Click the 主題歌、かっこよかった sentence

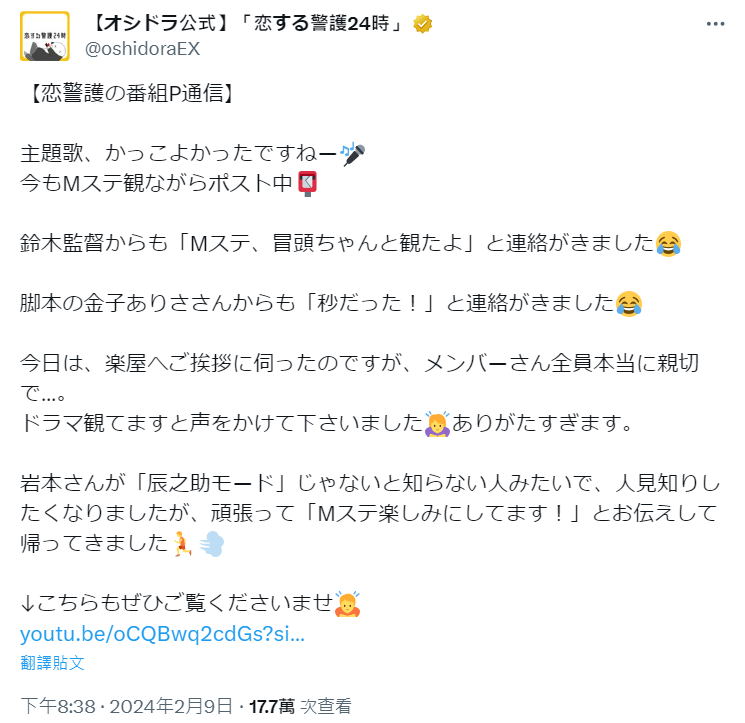pyautogui.click(x=178, y=153)
